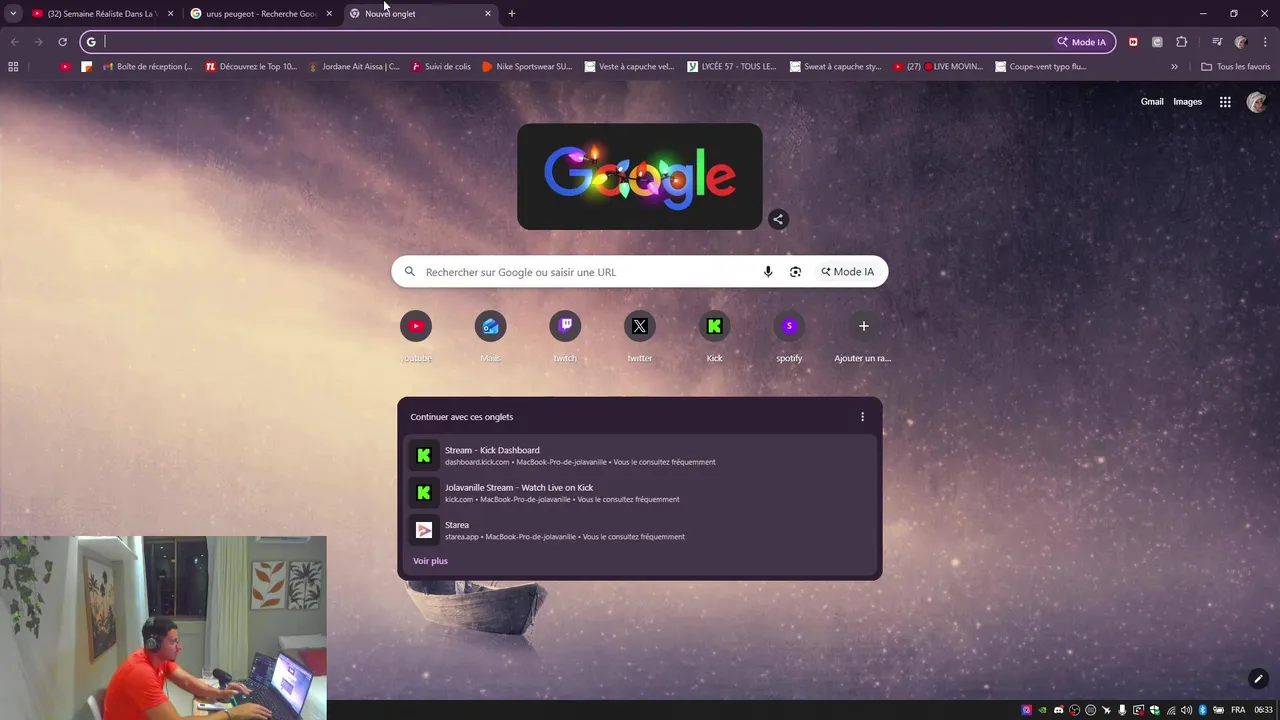Open the volume tray icon
1280x720 pixels.
[1186, 710]
